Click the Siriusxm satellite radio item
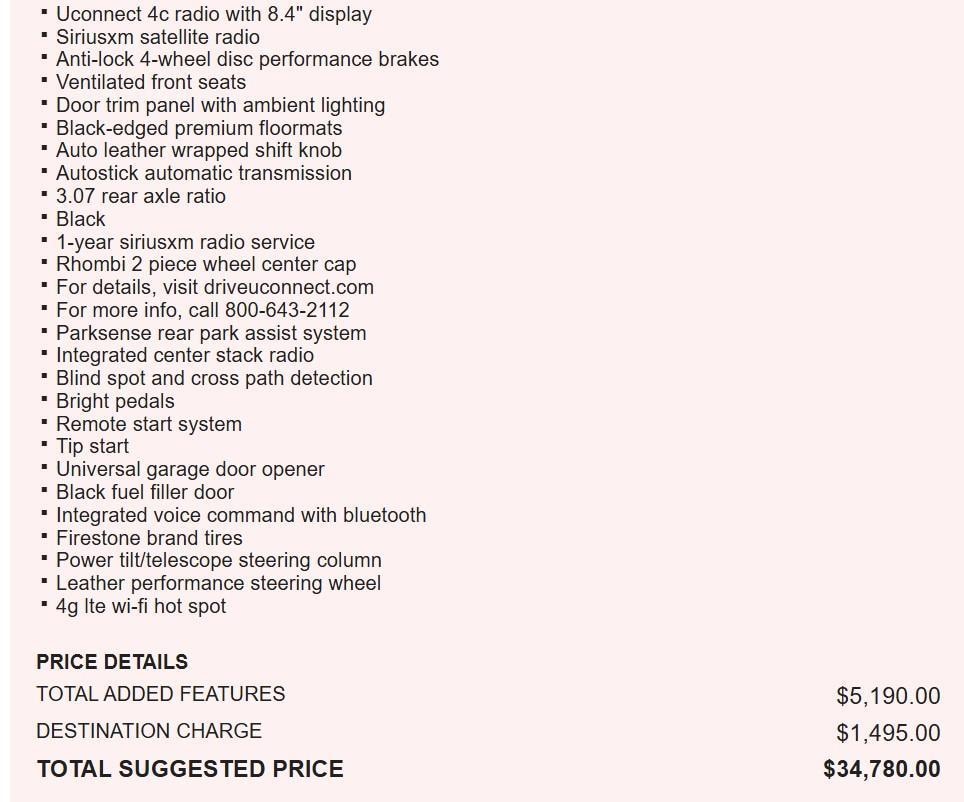This screenshot has height=802, width=964. point(157,37)
